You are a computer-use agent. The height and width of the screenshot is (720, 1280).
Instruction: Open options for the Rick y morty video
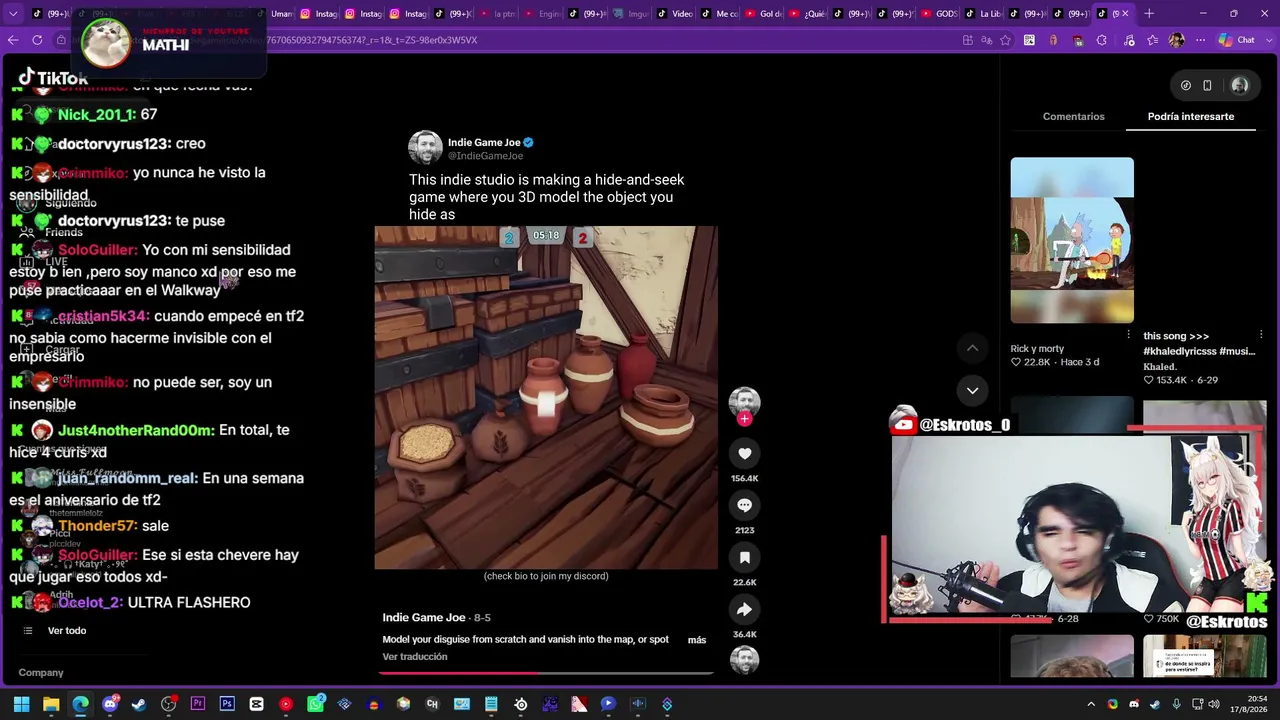tap(1129, 335)
